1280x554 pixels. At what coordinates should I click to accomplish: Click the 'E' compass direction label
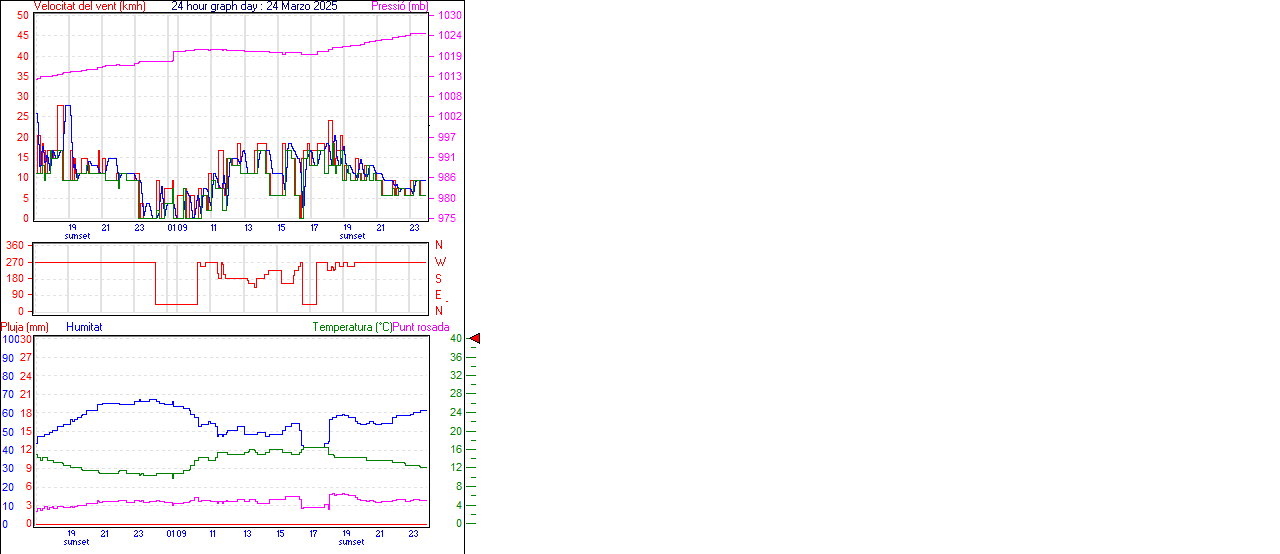pos(439,295)
